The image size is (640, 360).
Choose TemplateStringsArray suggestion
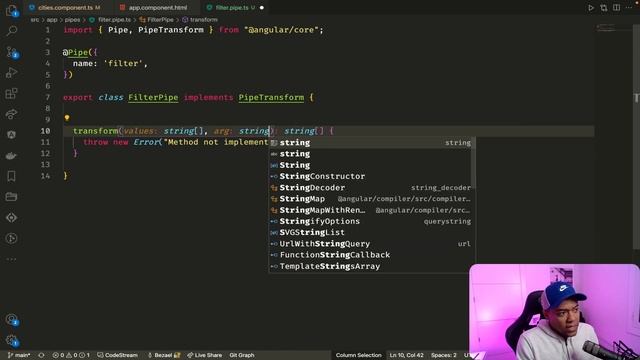pos(371,266)
